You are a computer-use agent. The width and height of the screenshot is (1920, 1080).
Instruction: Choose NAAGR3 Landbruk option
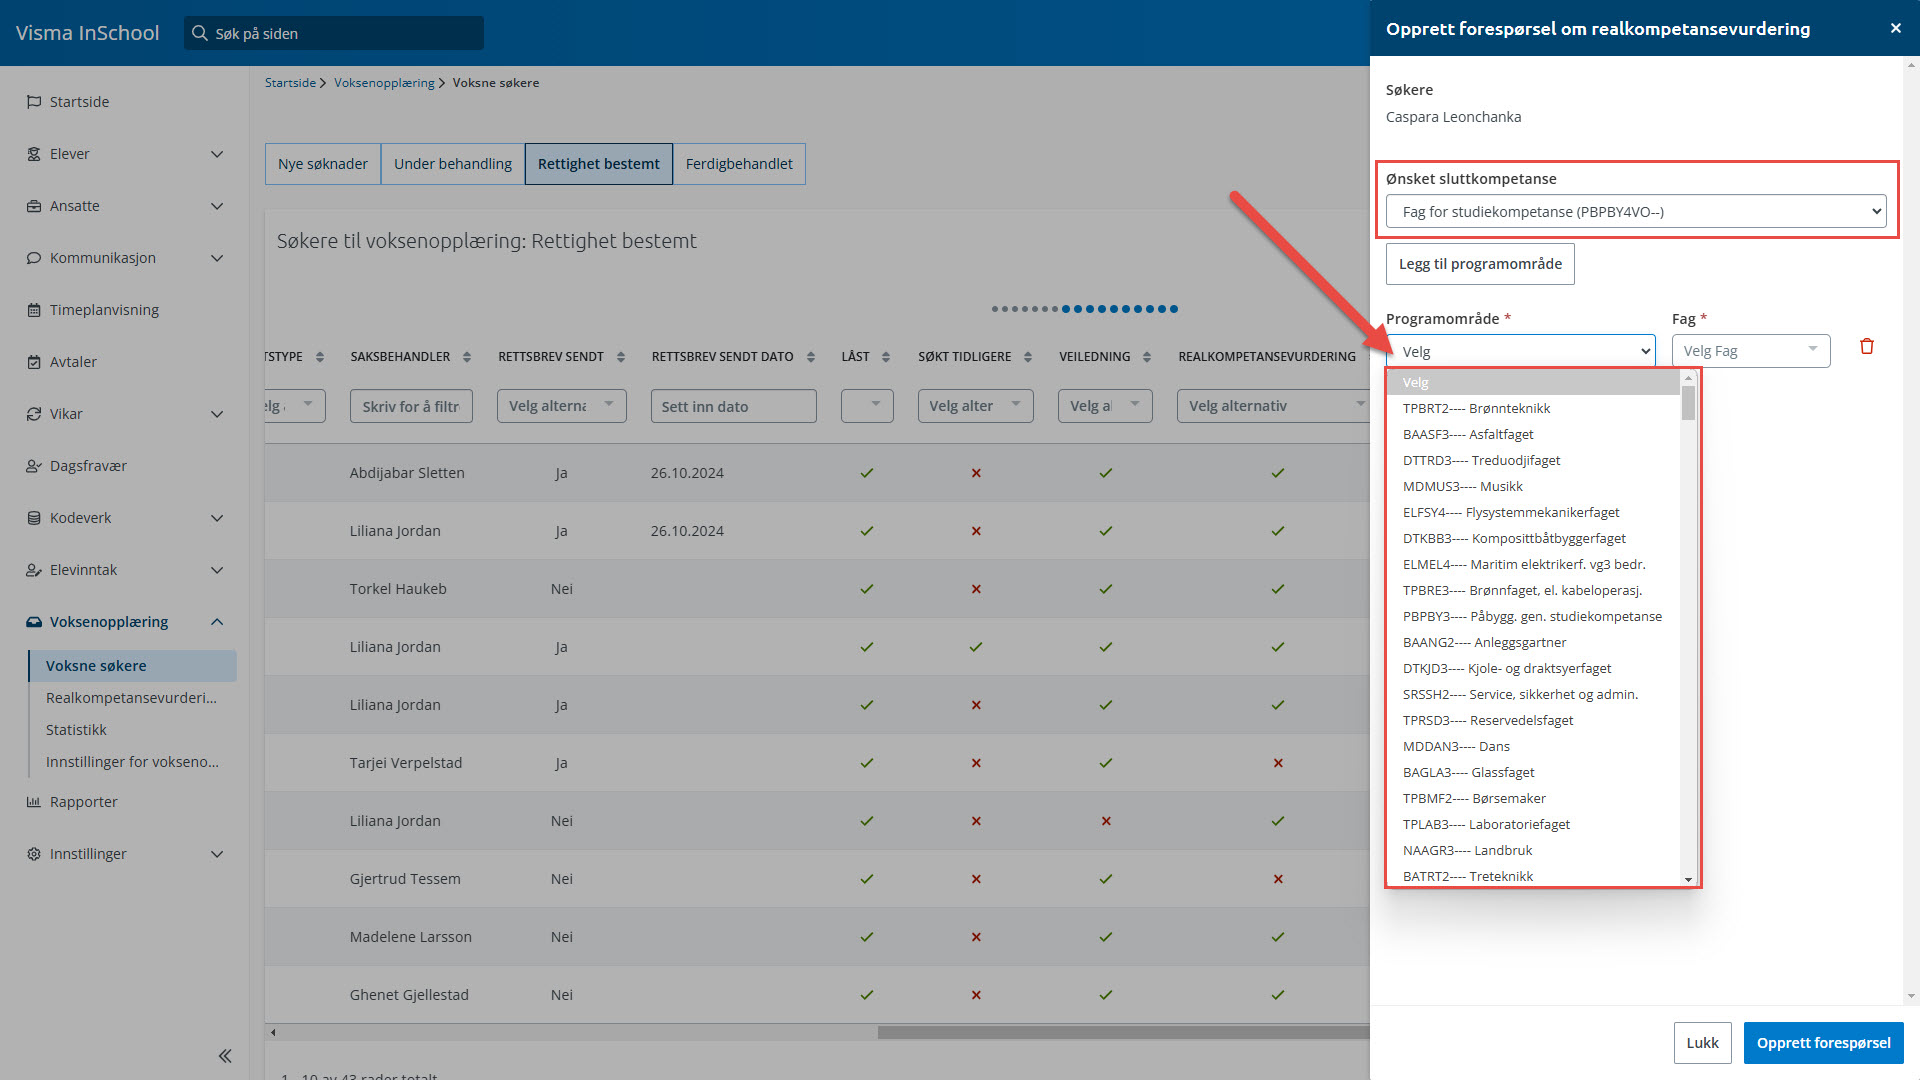(x=1534, y=850)
